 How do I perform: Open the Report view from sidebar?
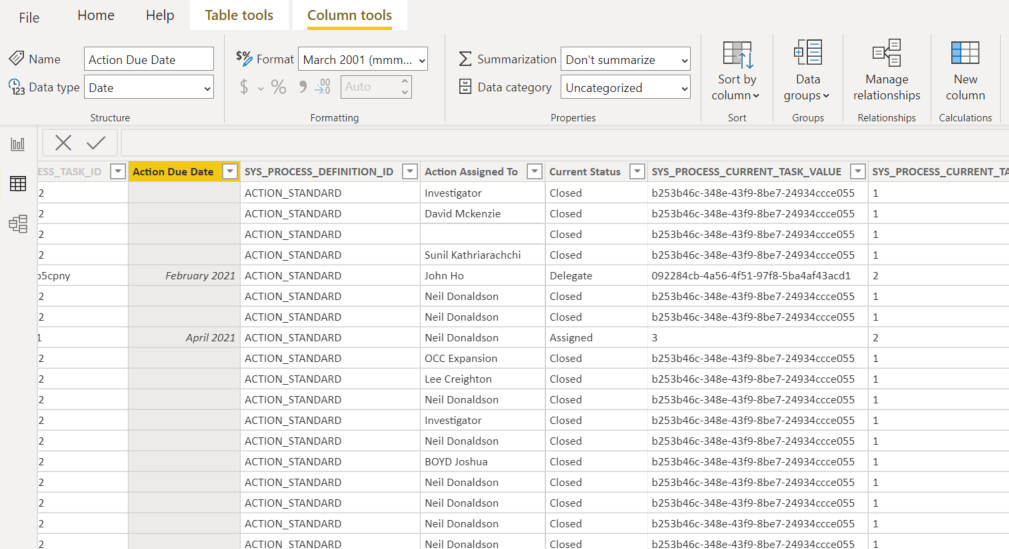tap(18, 144)
